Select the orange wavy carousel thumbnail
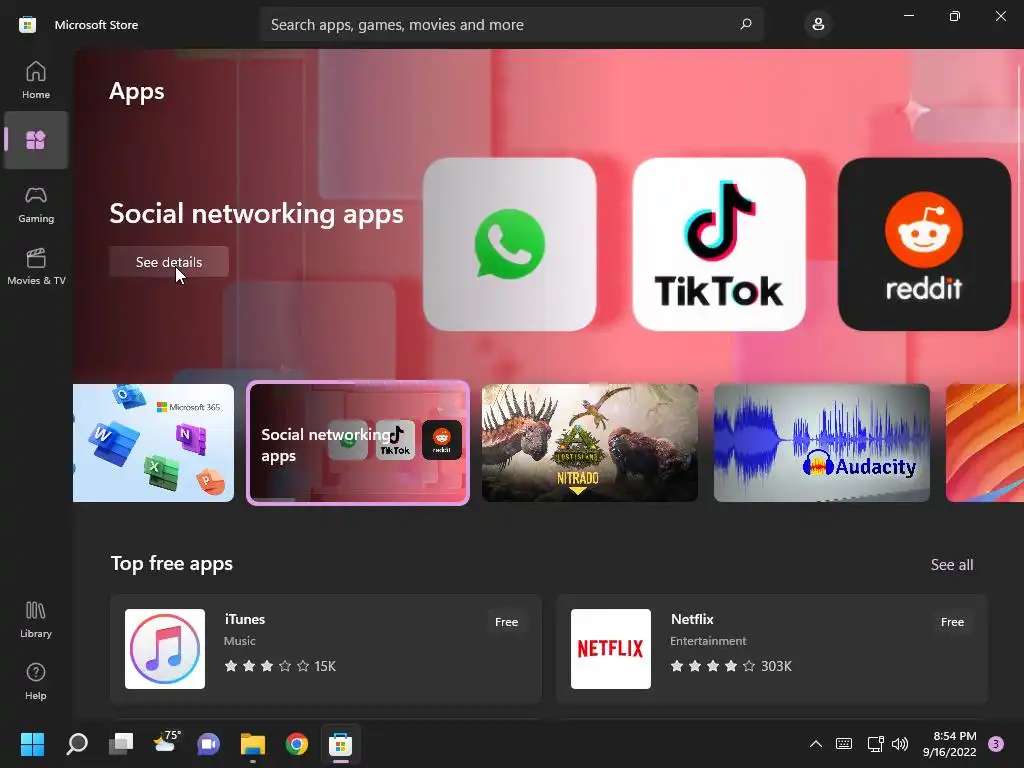The image size is (1024, 768). coord(985,443)
